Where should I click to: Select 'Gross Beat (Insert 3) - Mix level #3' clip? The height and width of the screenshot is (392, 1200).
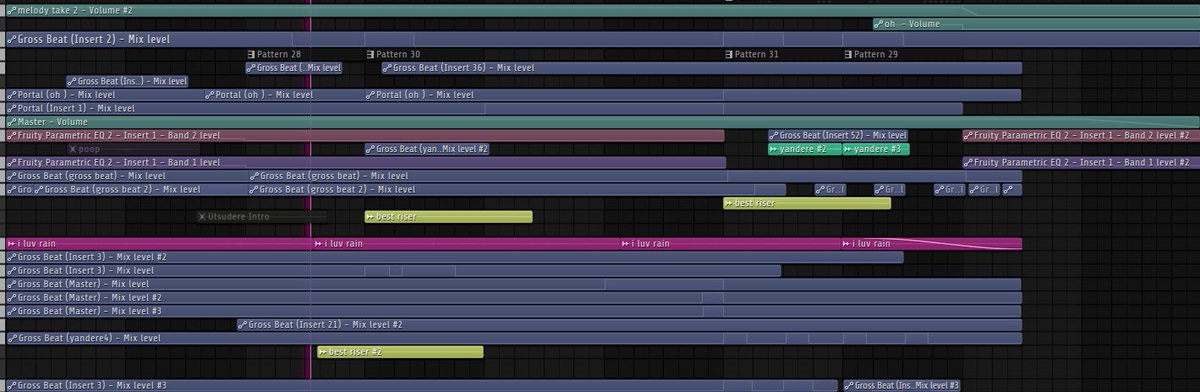coord(422,385)
